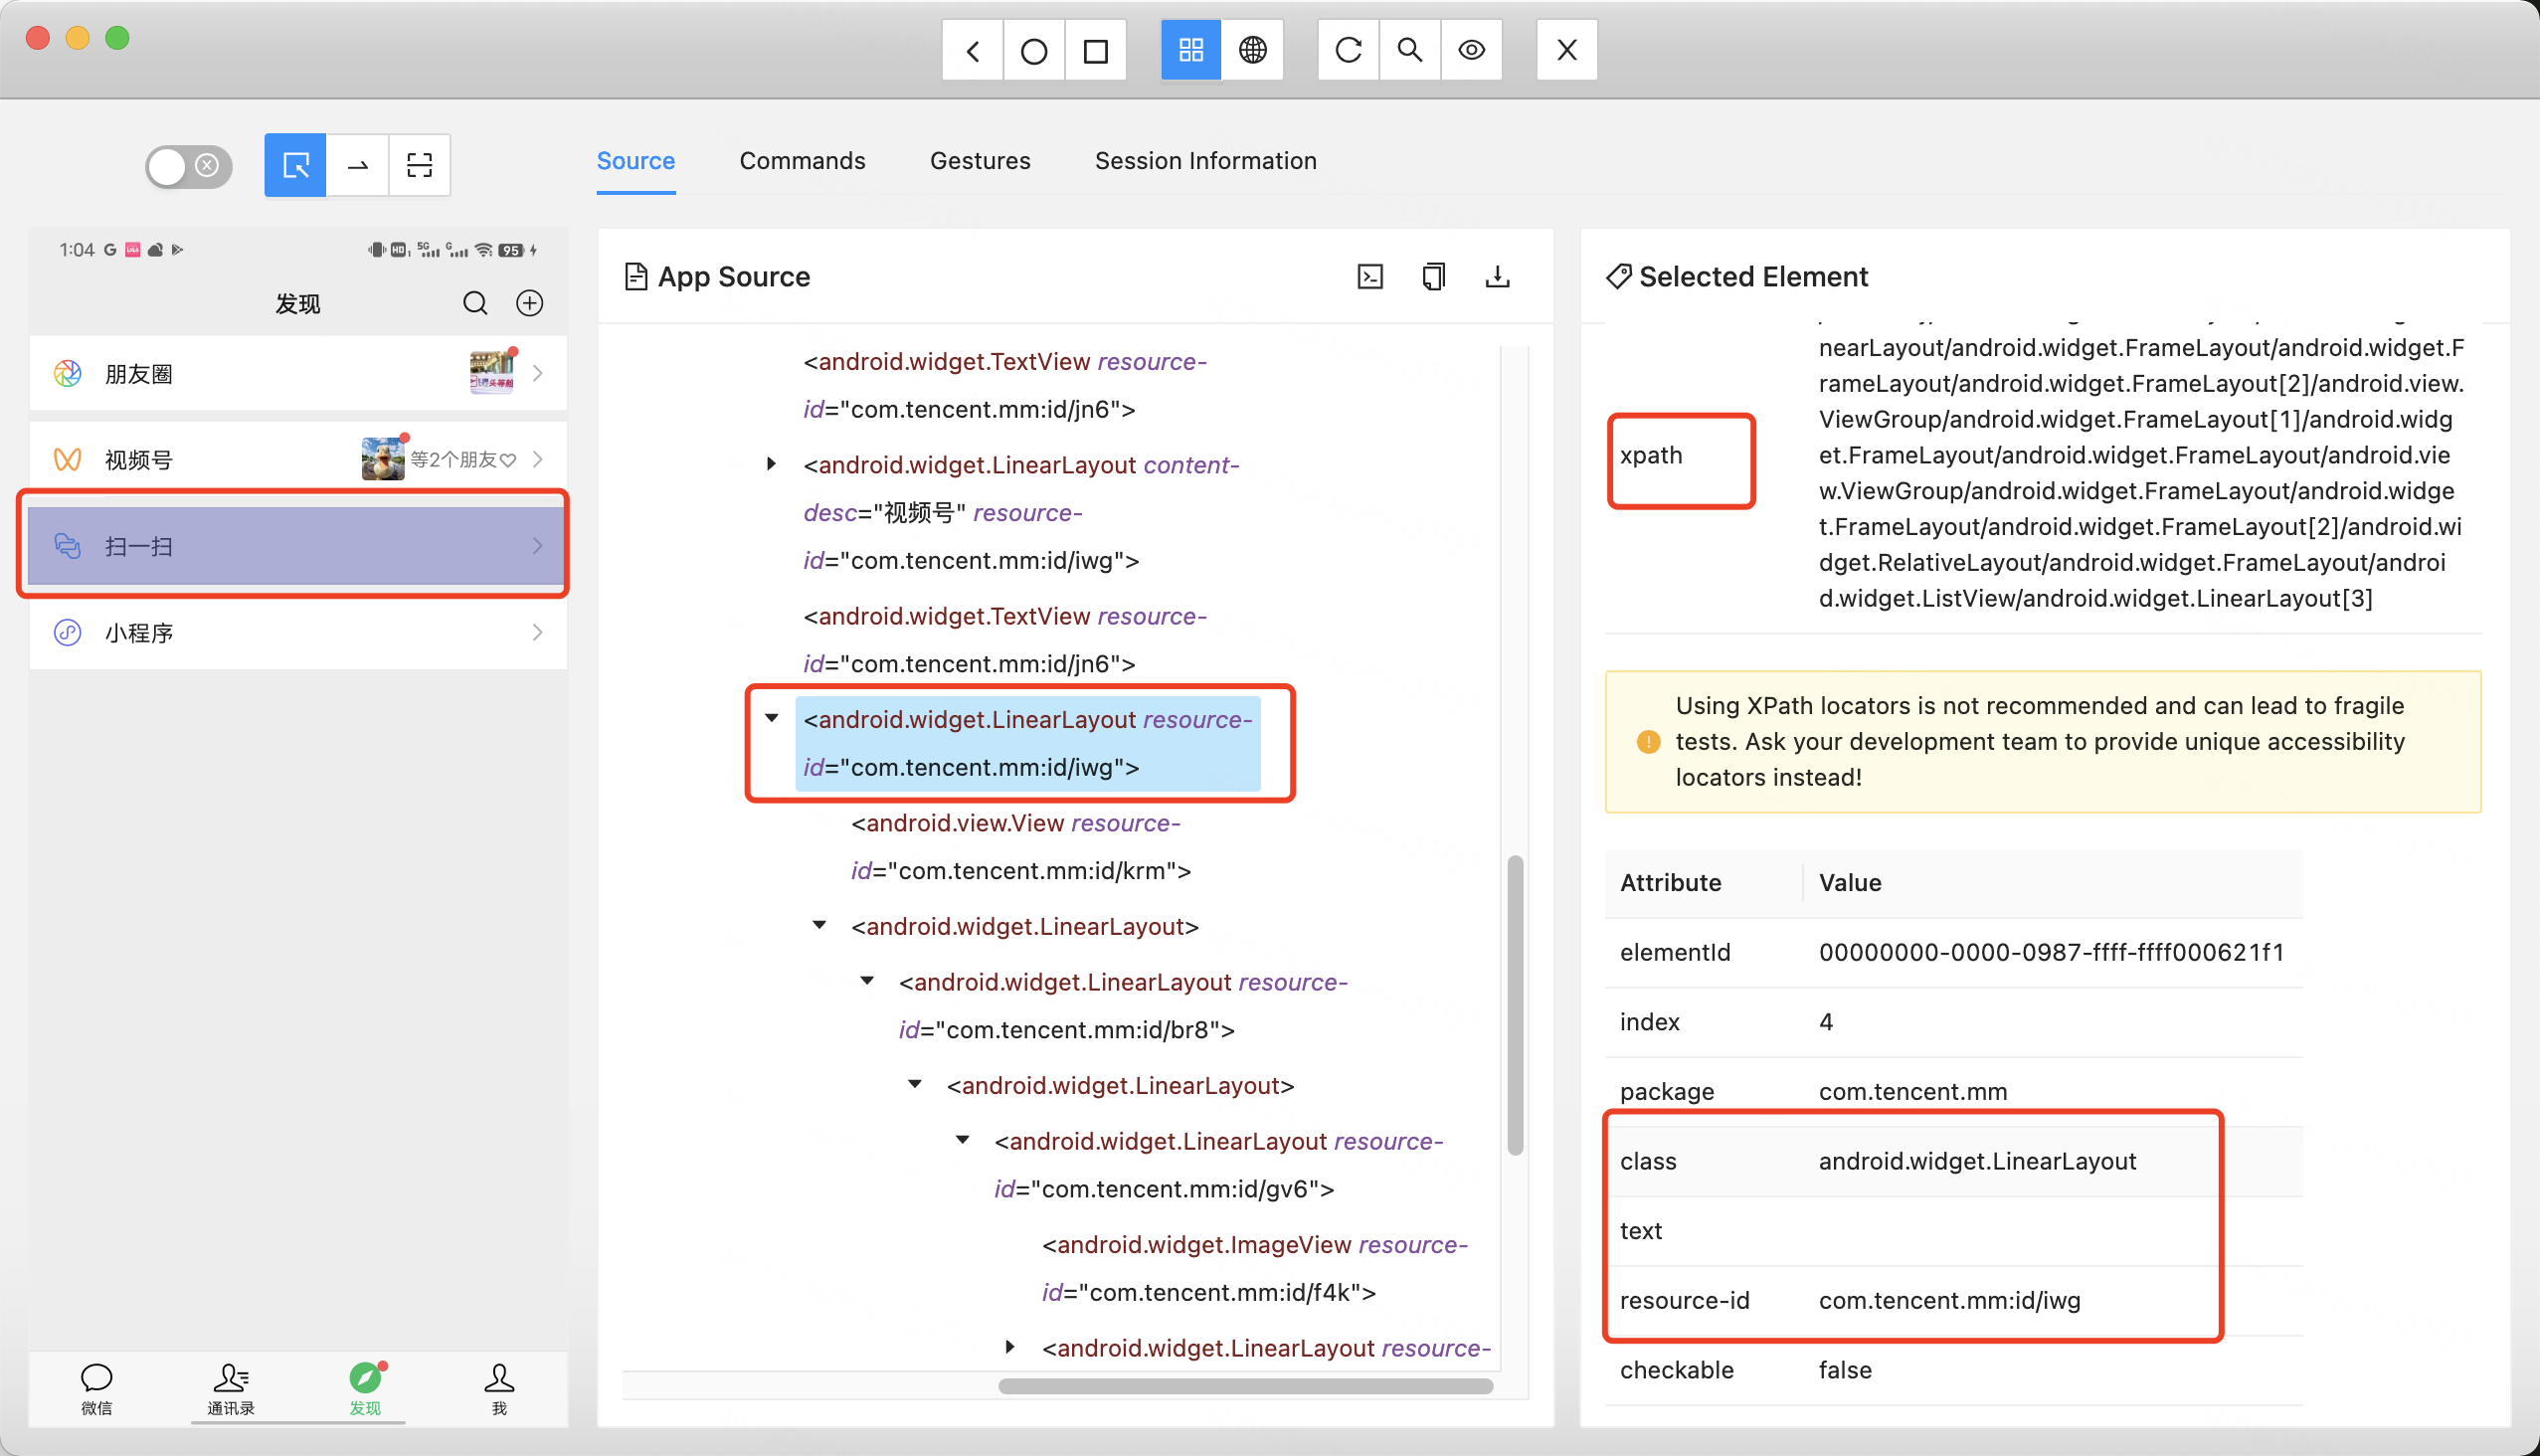2540x1456 pixels.
Task: Copy the app source XML to clipboard
Action: pos(1433,277)
